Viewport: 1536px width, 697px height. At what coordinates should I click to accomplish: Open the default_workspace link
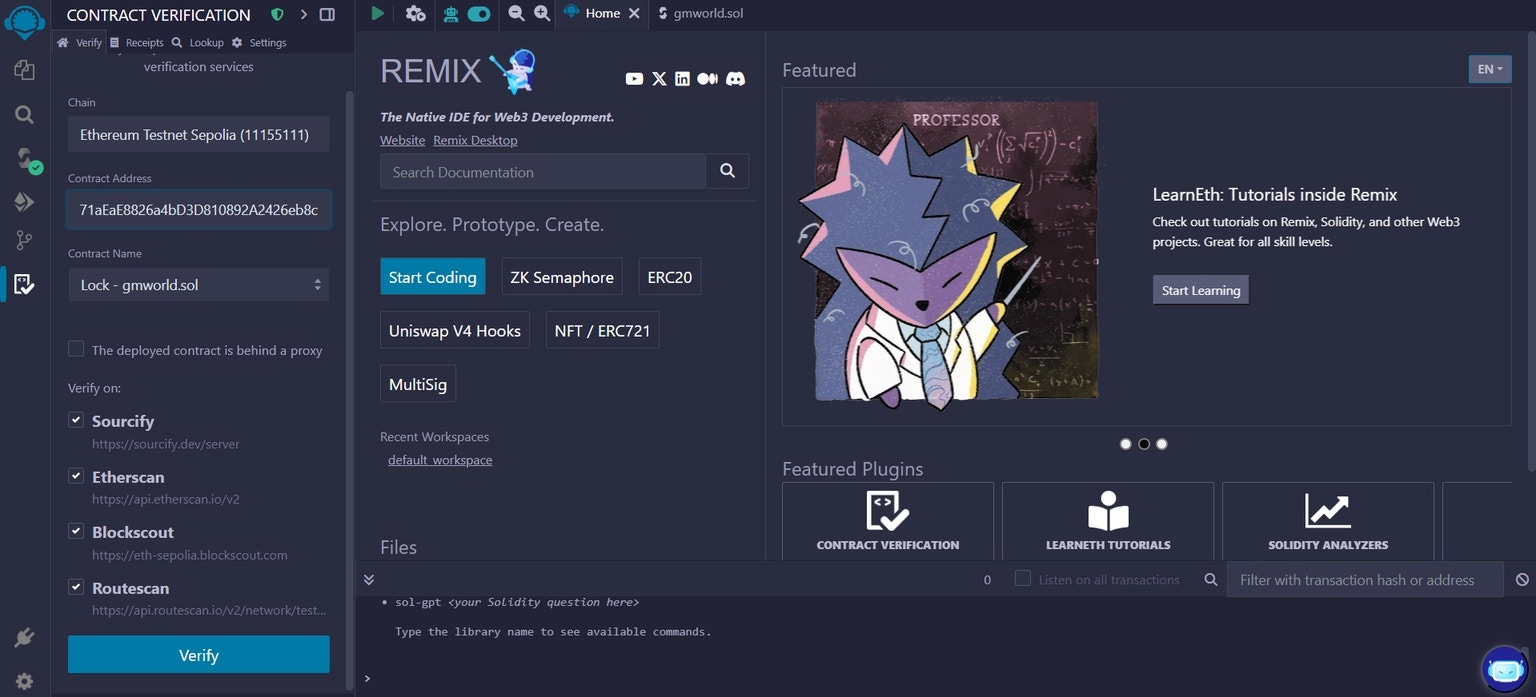click(440, 459)
